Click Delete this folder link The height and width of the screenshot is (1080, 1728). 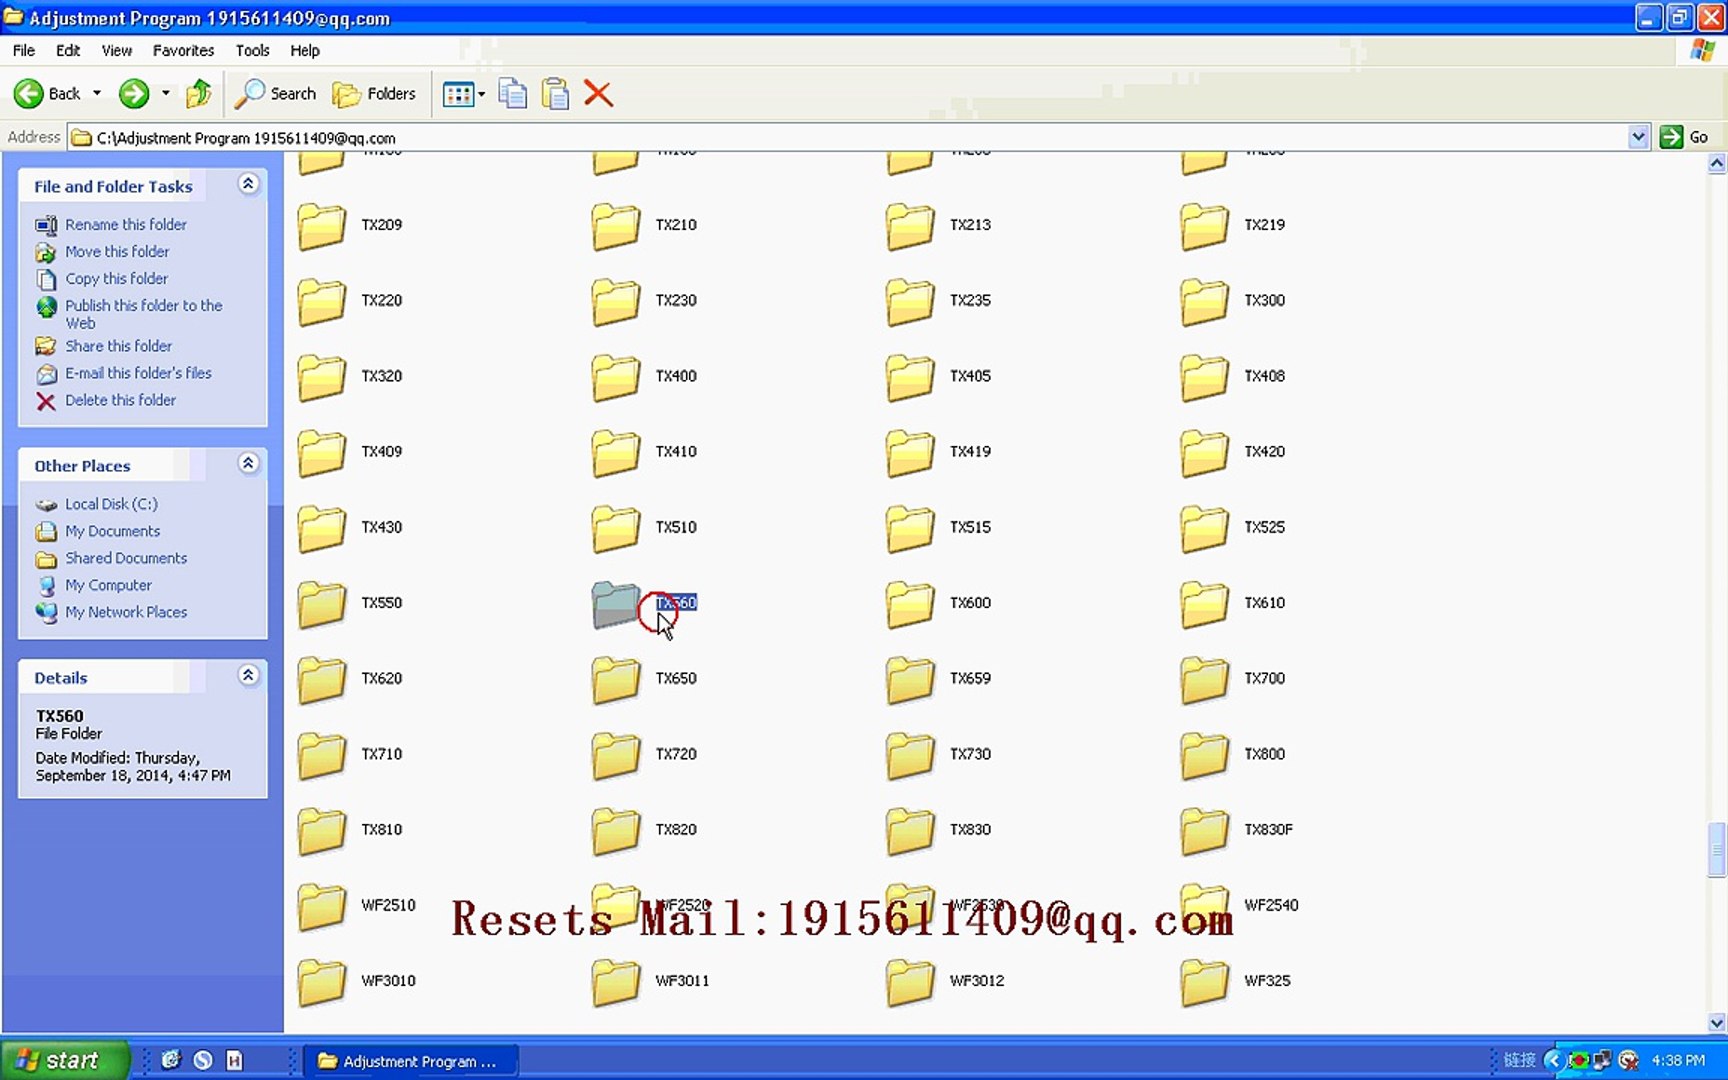tap(120, 400)
